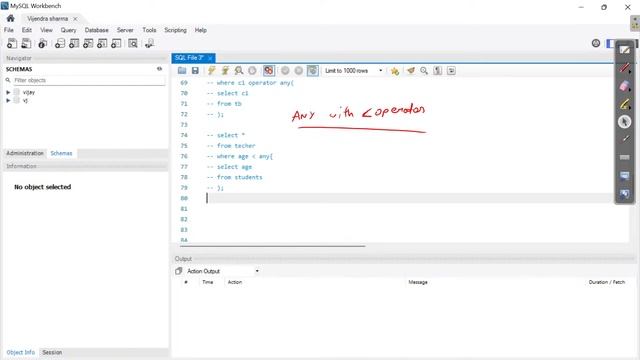This screenshot has width=640, height=360.
Task: Click the output panel copy icon
Action: click(x=178, y=271)
